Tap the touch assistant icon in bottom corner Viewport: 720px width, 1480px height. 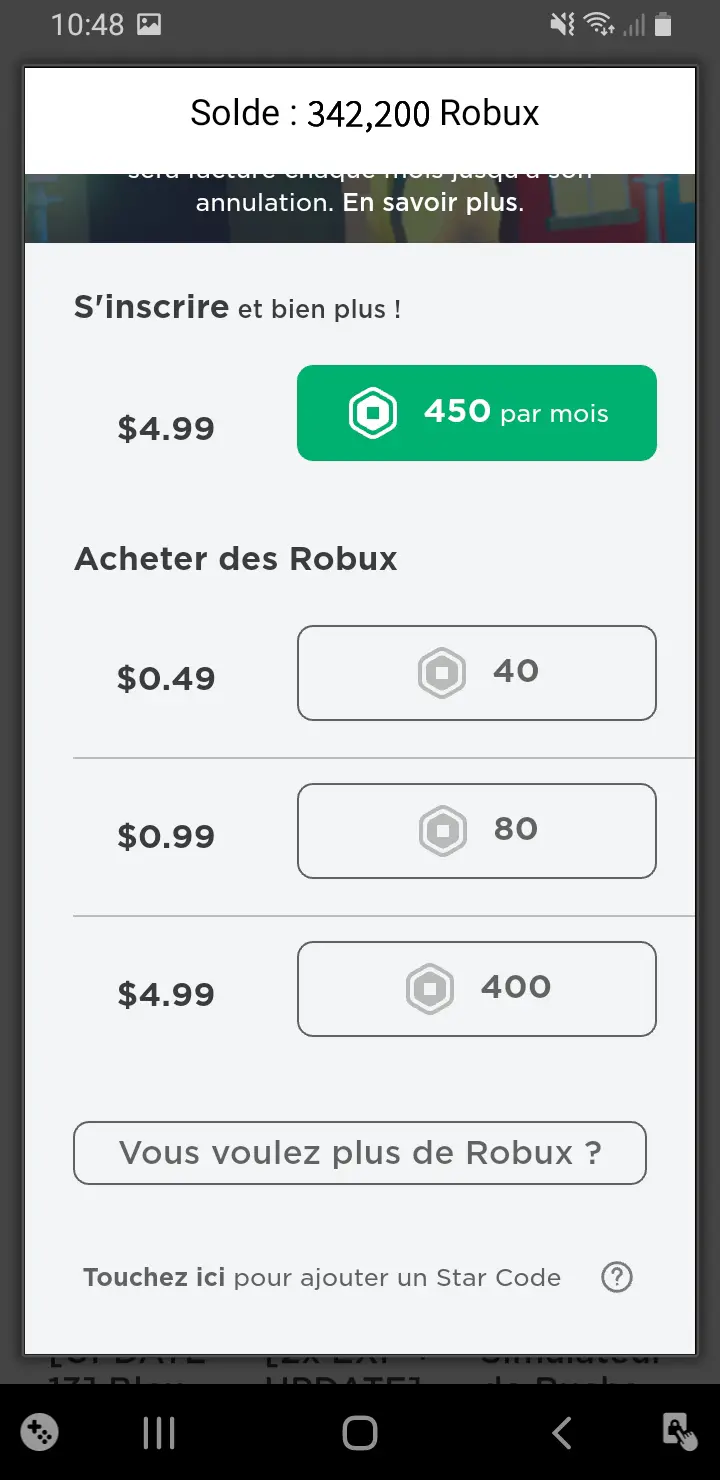coord(680,1432)
